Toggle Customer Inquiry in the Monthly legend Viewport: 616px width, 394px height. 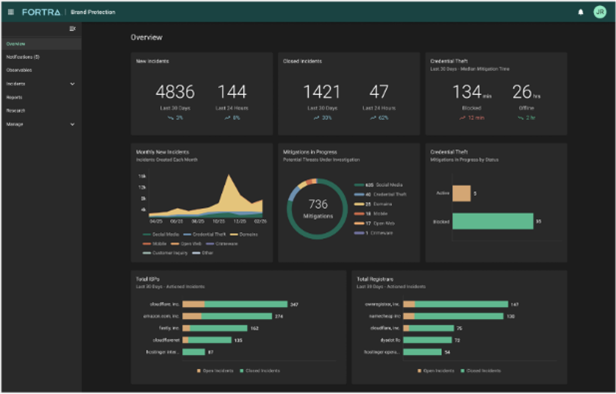[165, 253]
